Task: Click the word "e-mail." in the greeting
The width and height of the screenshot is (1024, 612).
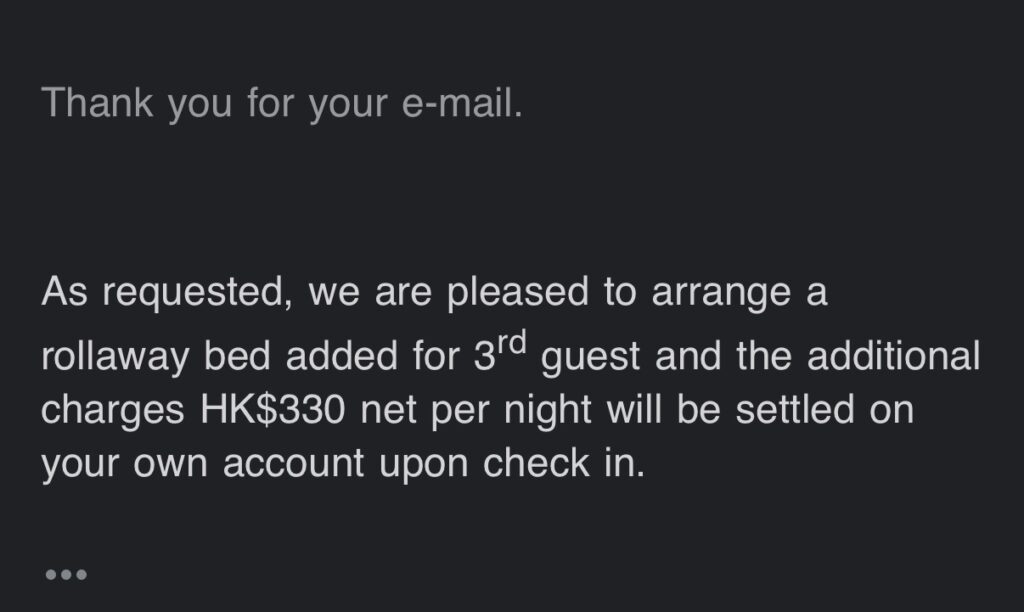Action: [x=462, y=103]
